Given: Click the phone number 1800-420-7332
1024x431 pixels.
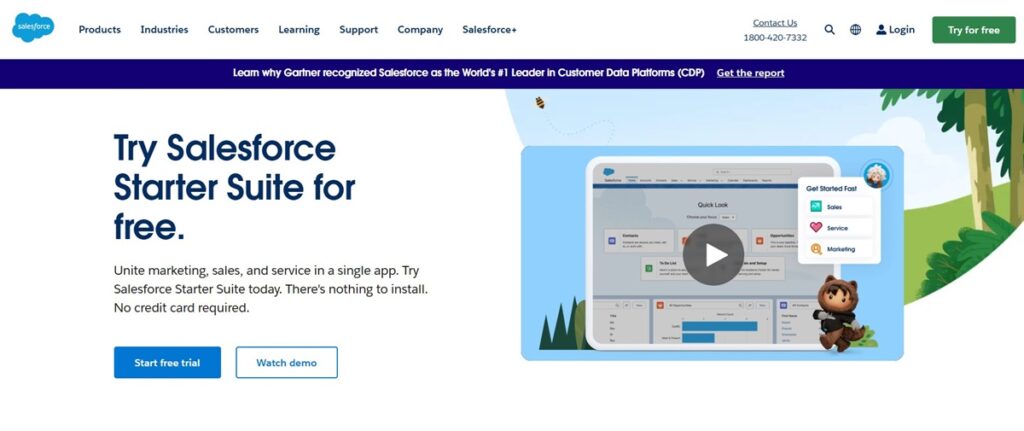Looking at the screenshot, I should coord(775,38).
